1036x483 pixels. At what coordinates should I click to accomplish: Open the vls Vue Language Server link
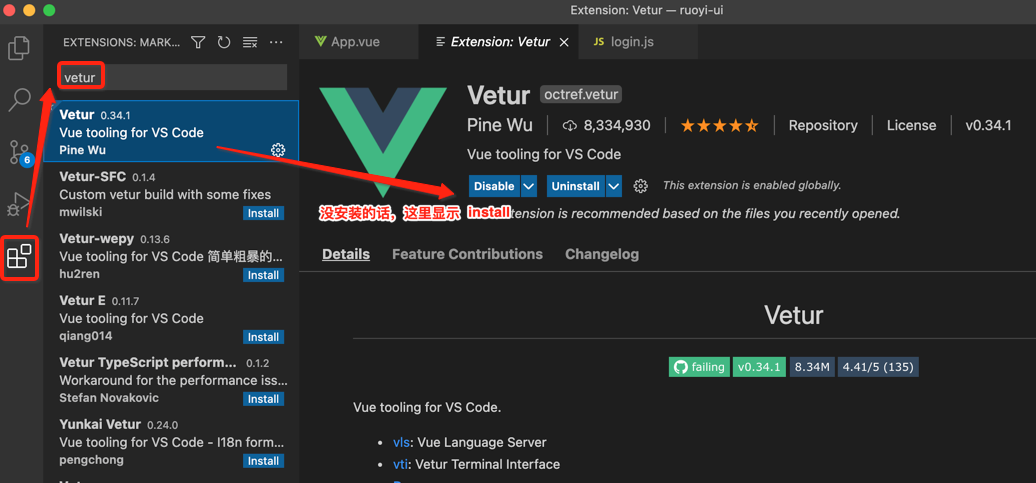(401, 442)
